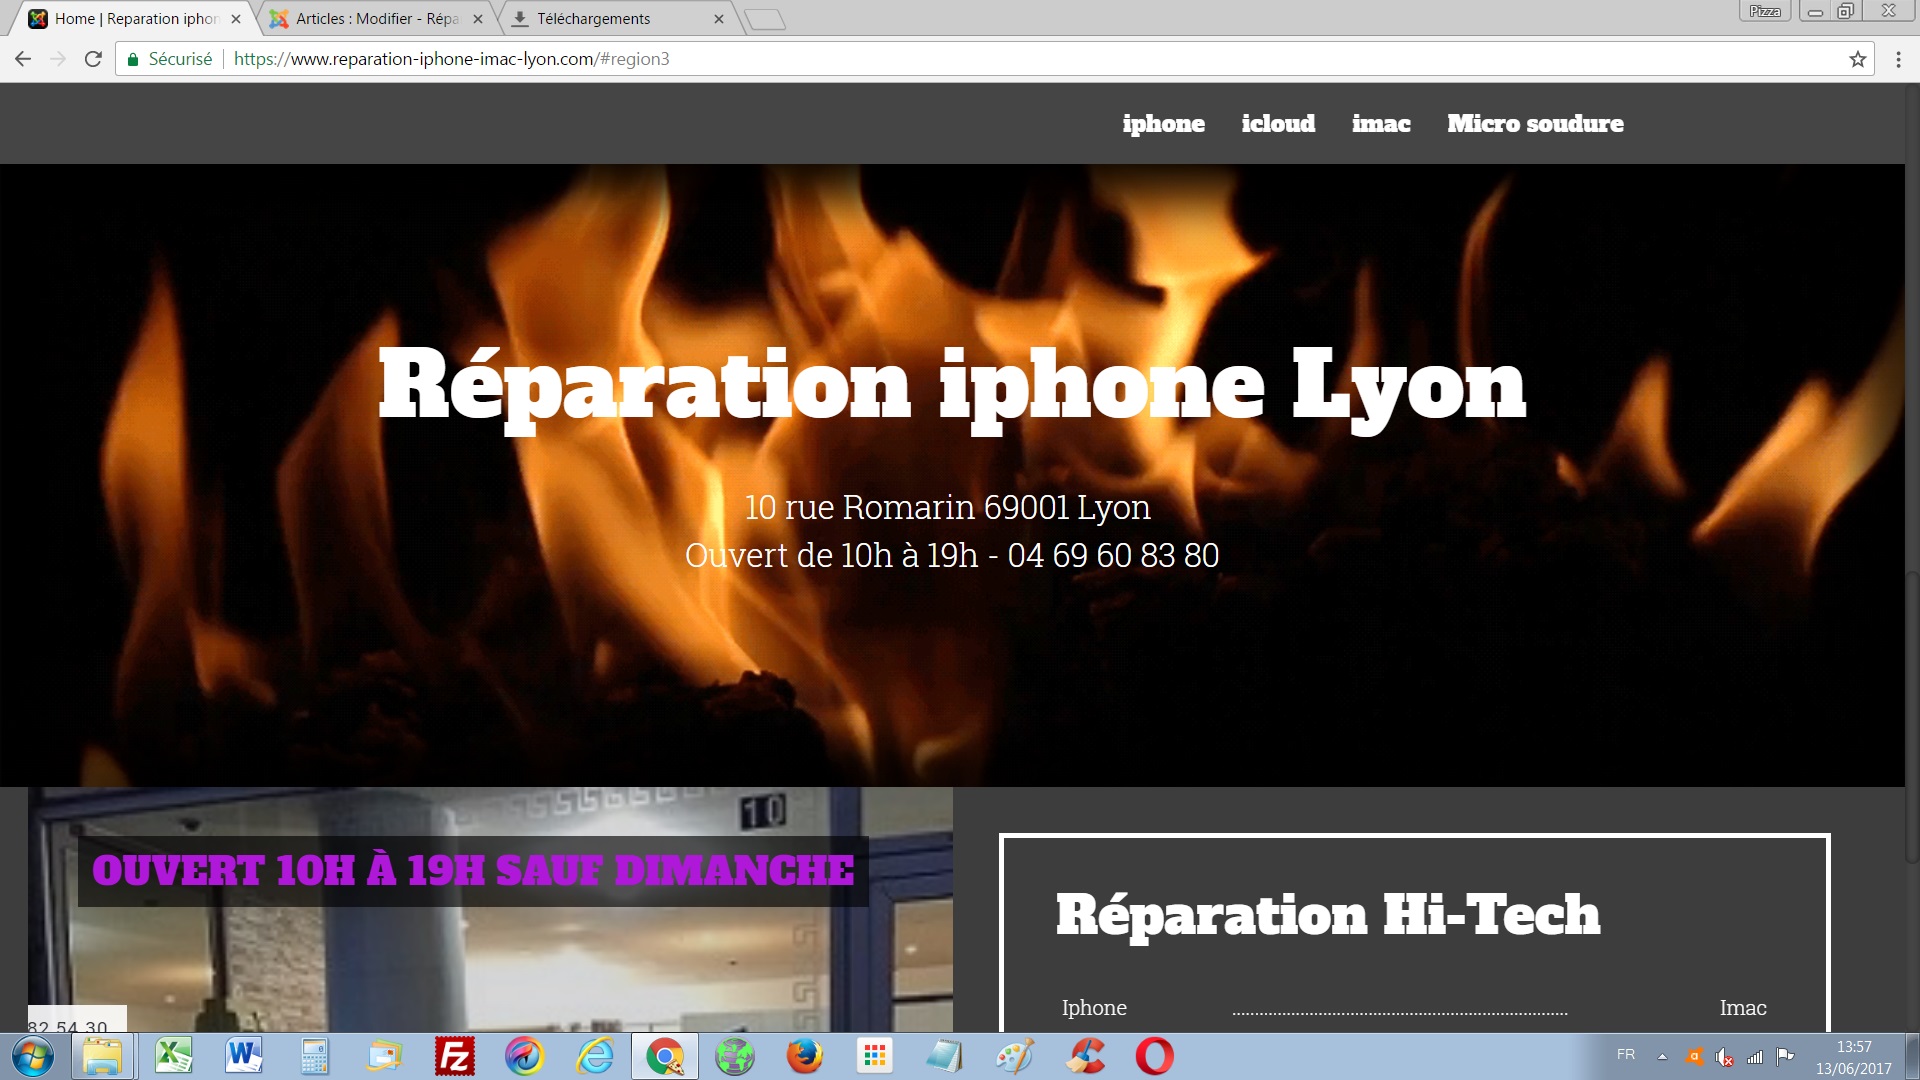The image size is (1920, 1080).
Task: Open the Windows Start menu
Action: click(x=33, y=1056)
